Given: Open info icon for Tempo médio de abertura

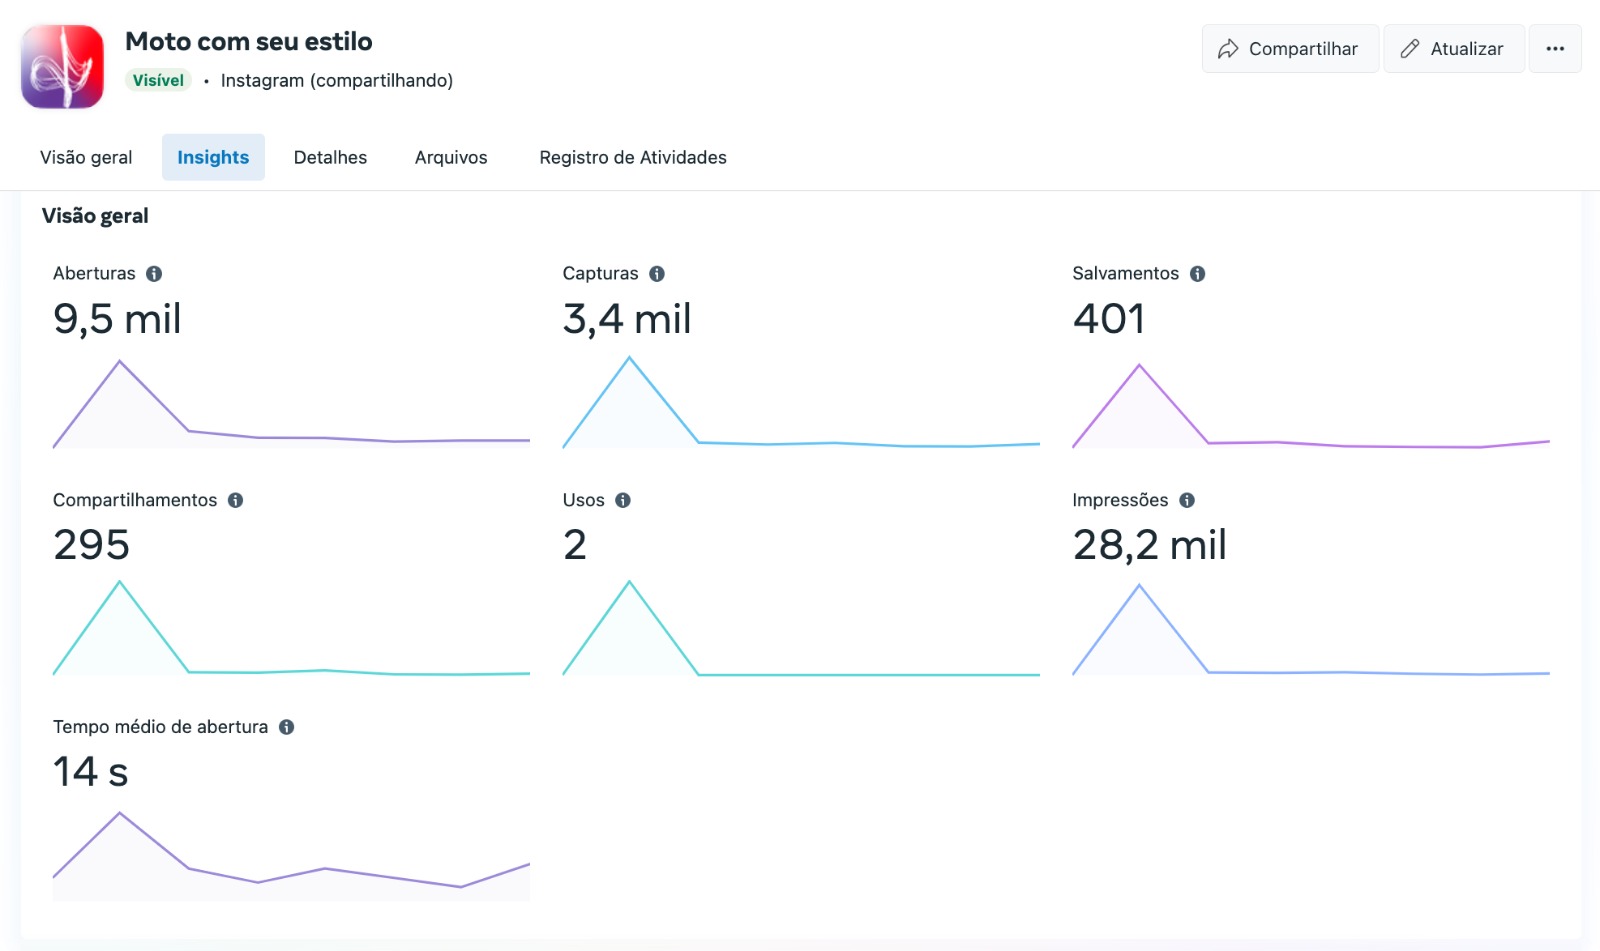Looking at the screenshot, I should coord(287,727).
